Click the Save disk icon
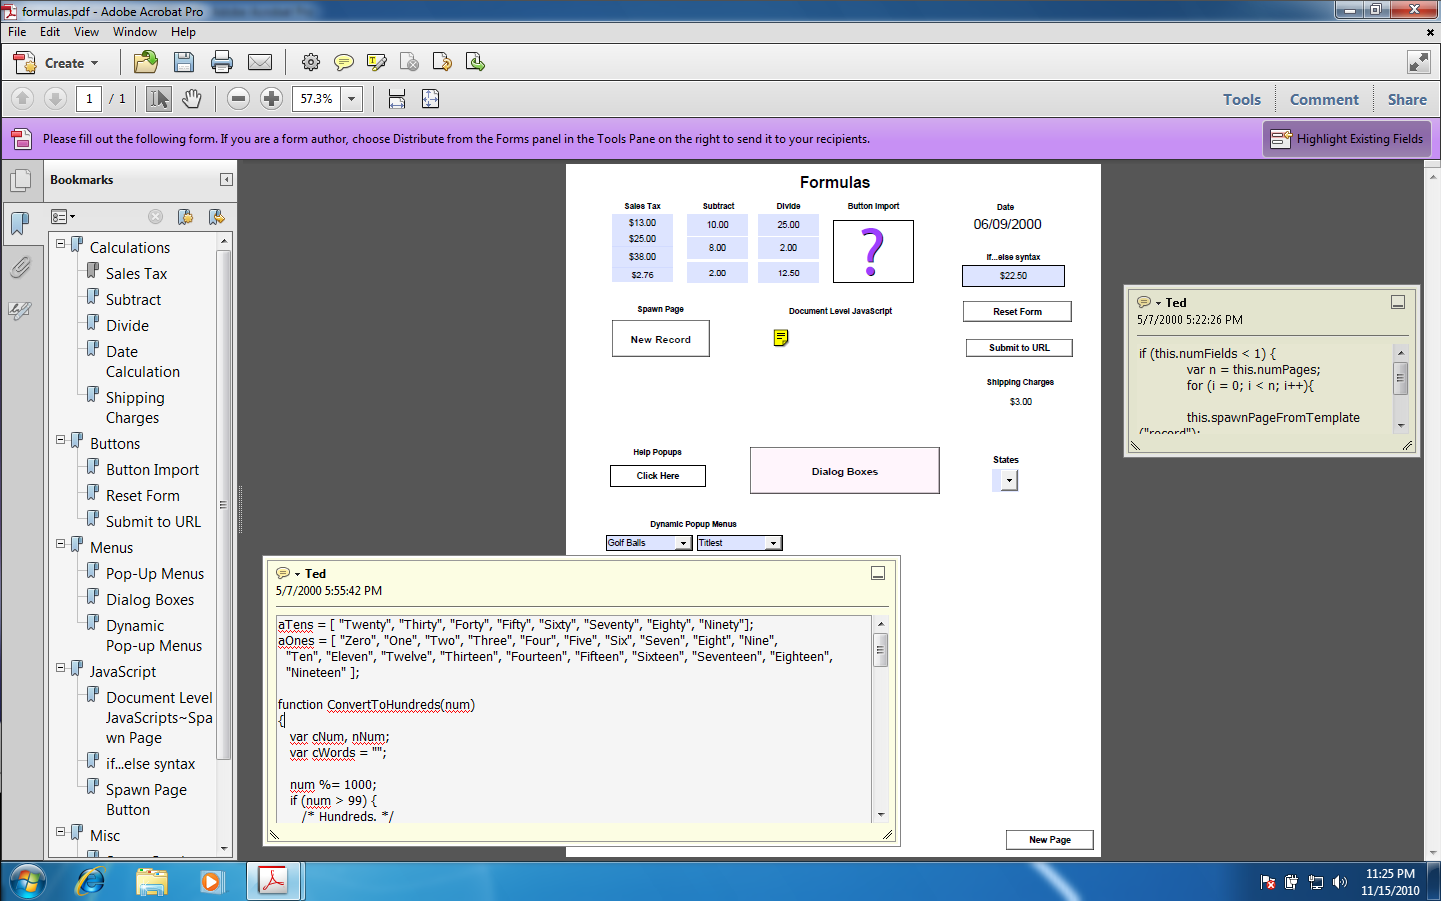This screenshot has width=1441, height=901. click(184, 63)
